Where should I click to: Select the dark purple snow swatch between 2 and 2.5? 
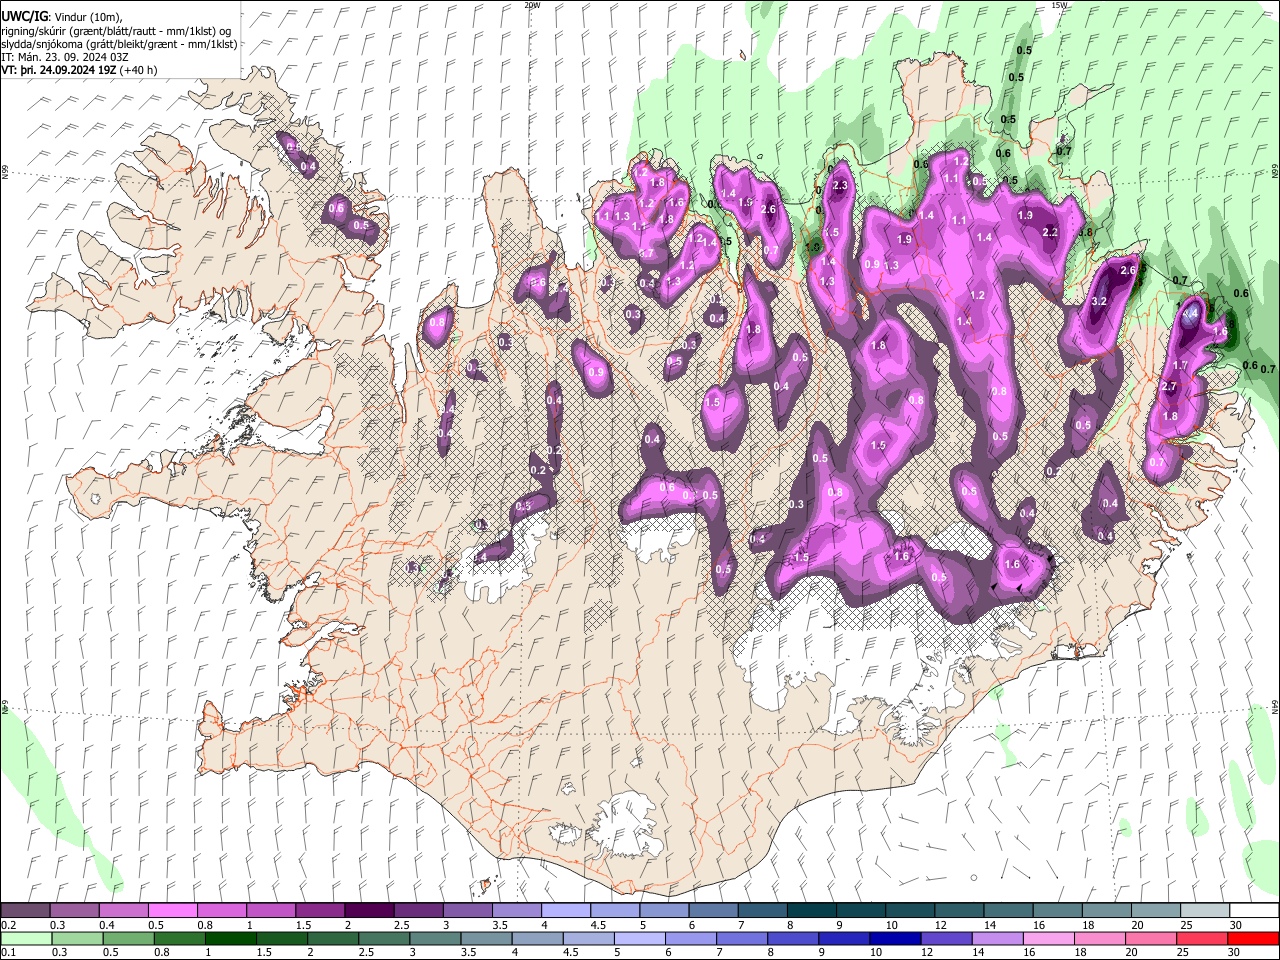pos(369,910)
